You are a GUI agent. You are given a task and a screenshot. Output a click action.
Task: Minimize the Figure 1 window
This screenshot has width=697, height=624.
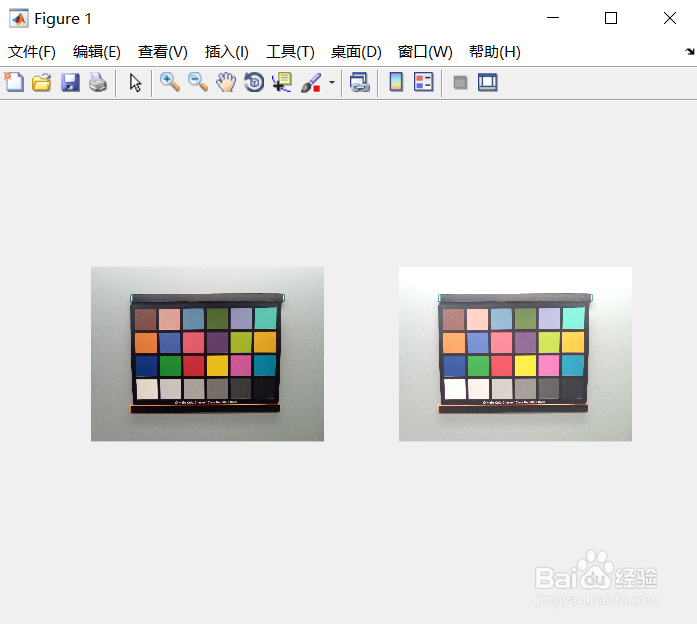[x=553, y=18]
